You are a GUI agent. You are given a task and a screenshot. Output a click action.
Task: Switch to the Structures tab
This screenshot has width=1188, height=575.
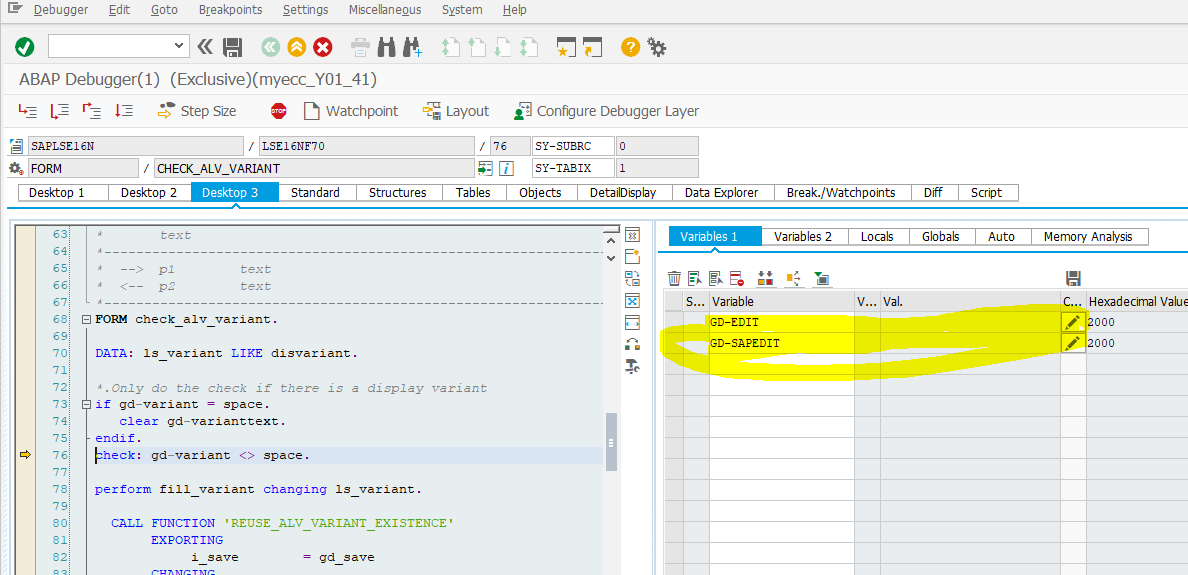click(x=398, y=192)
